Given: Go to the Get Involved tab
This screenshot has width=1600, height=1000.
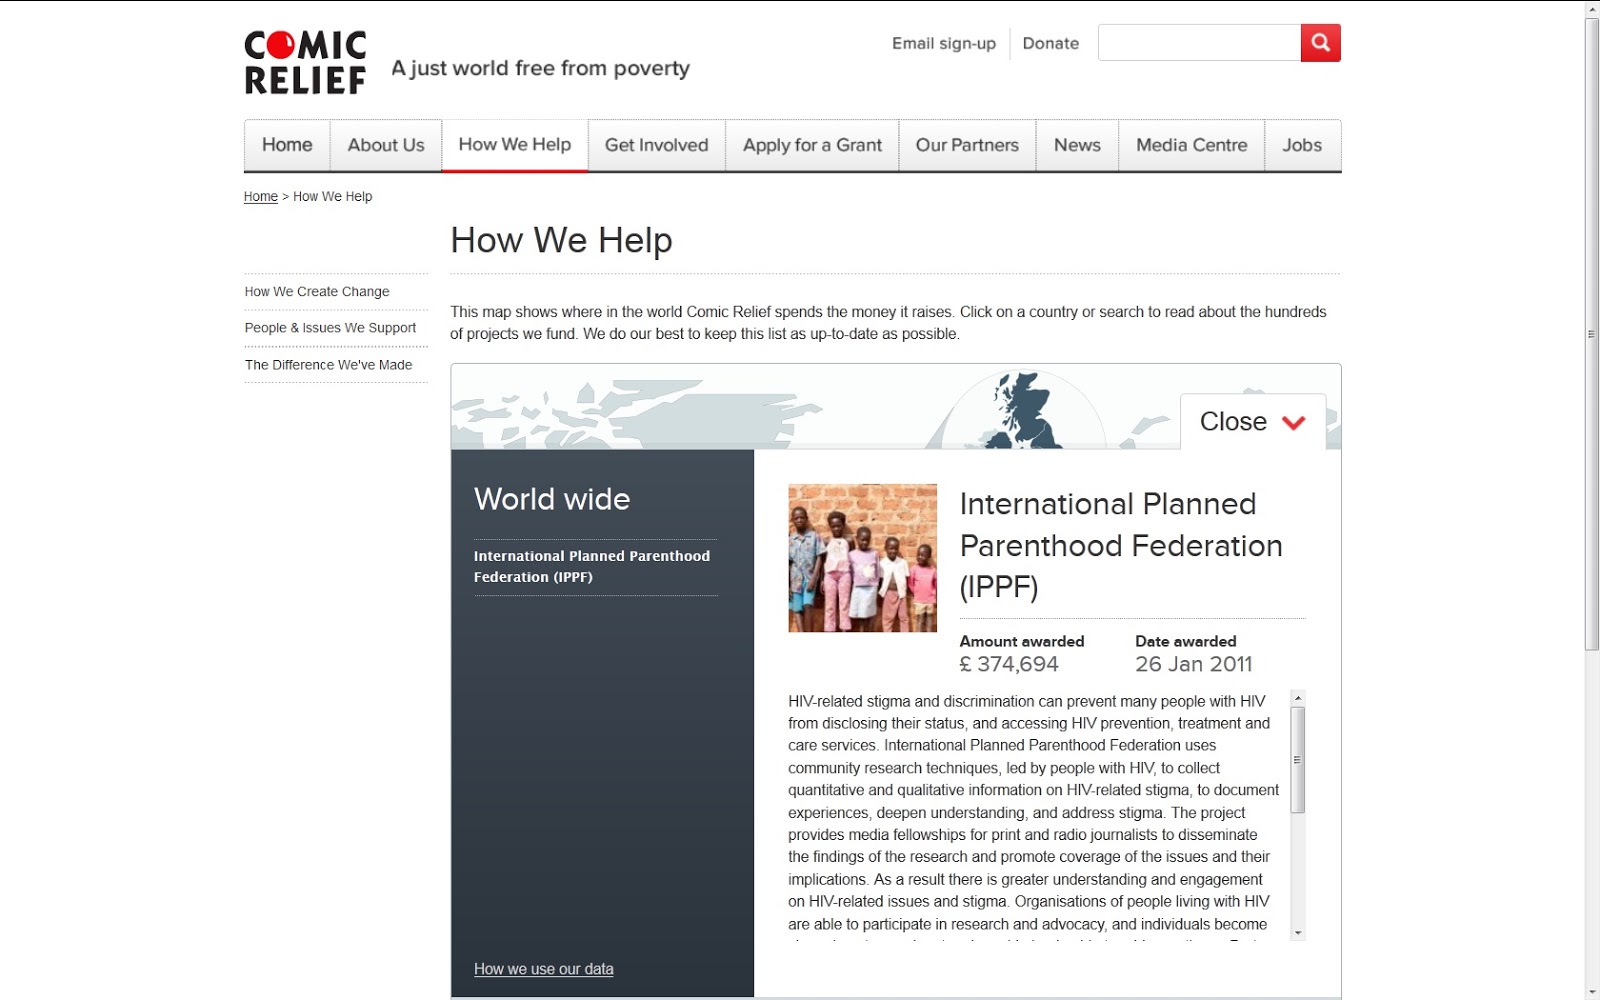Looking at the screenshot, I should (x=657, y=145).
